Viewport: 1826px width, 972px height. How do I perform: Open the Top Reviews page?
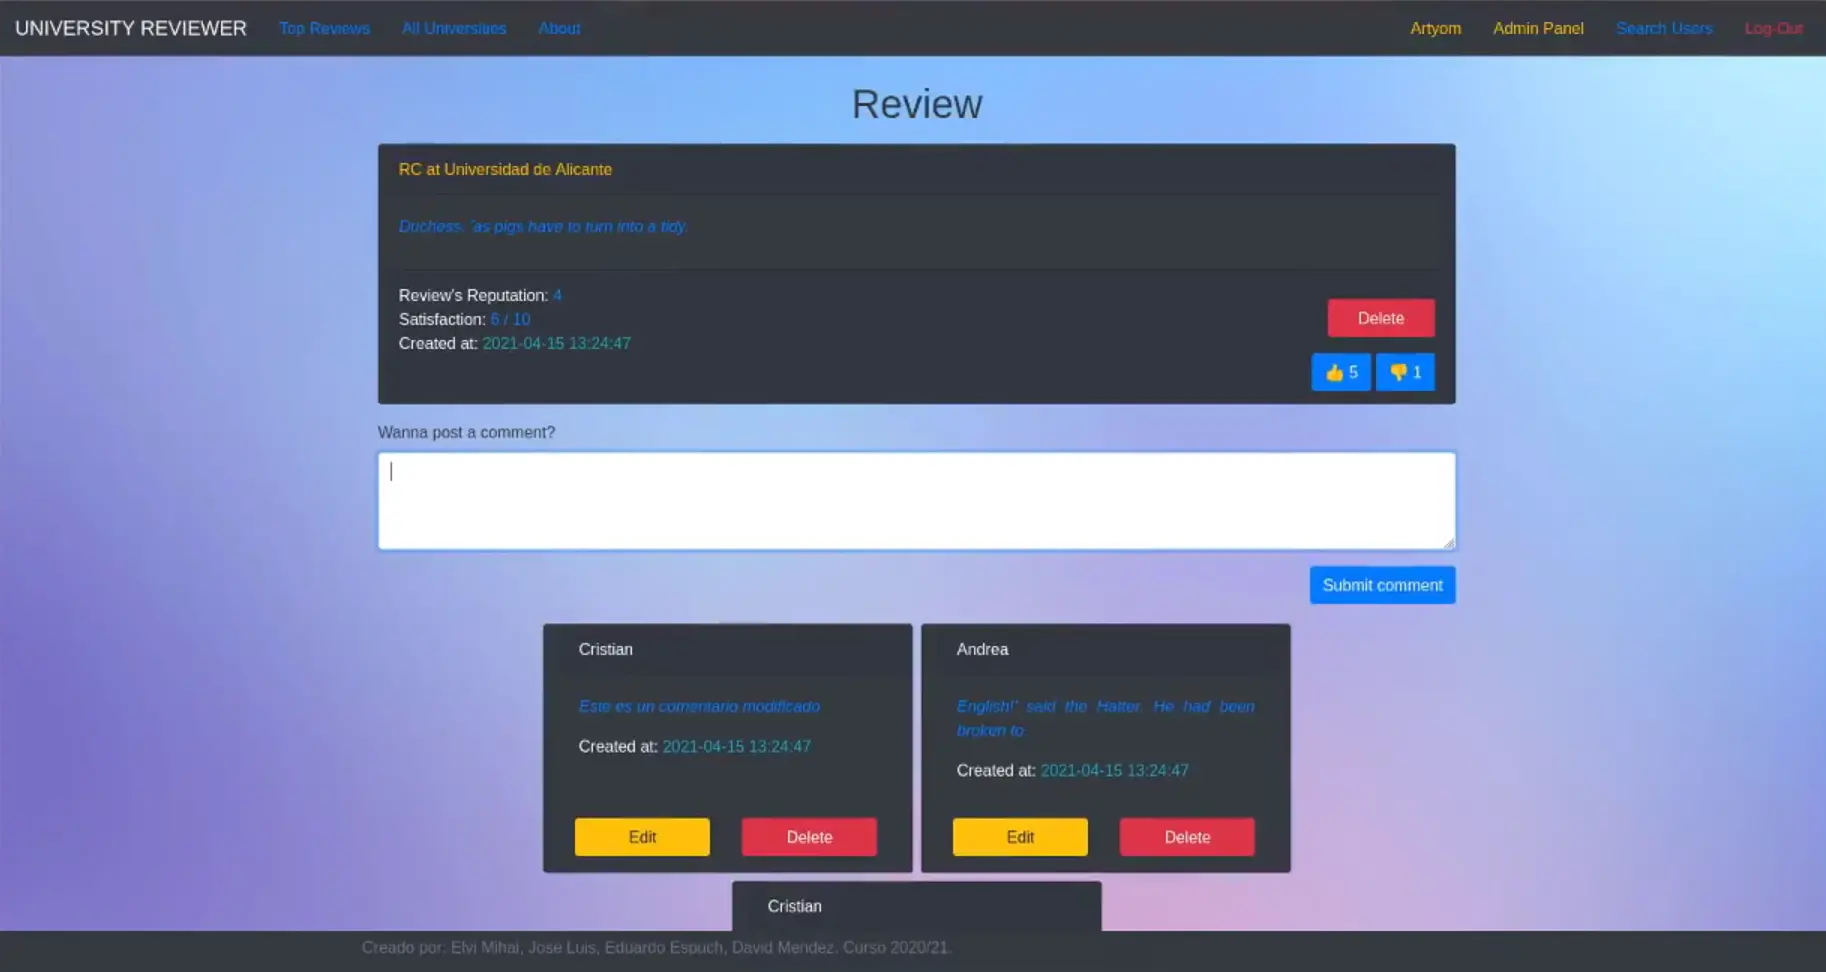(x=324, y=28)
